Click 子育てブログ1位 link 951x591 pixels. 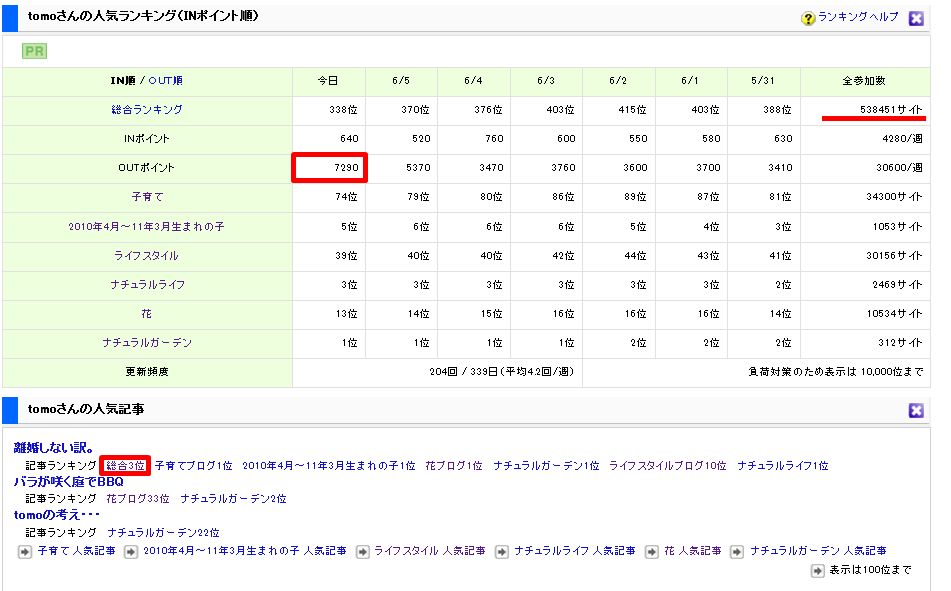(193, 466)
